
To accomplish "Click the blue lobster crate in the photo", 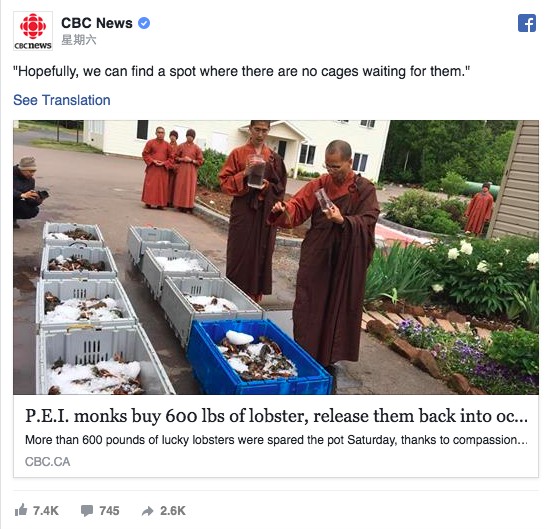I will (x=259, y=358).
